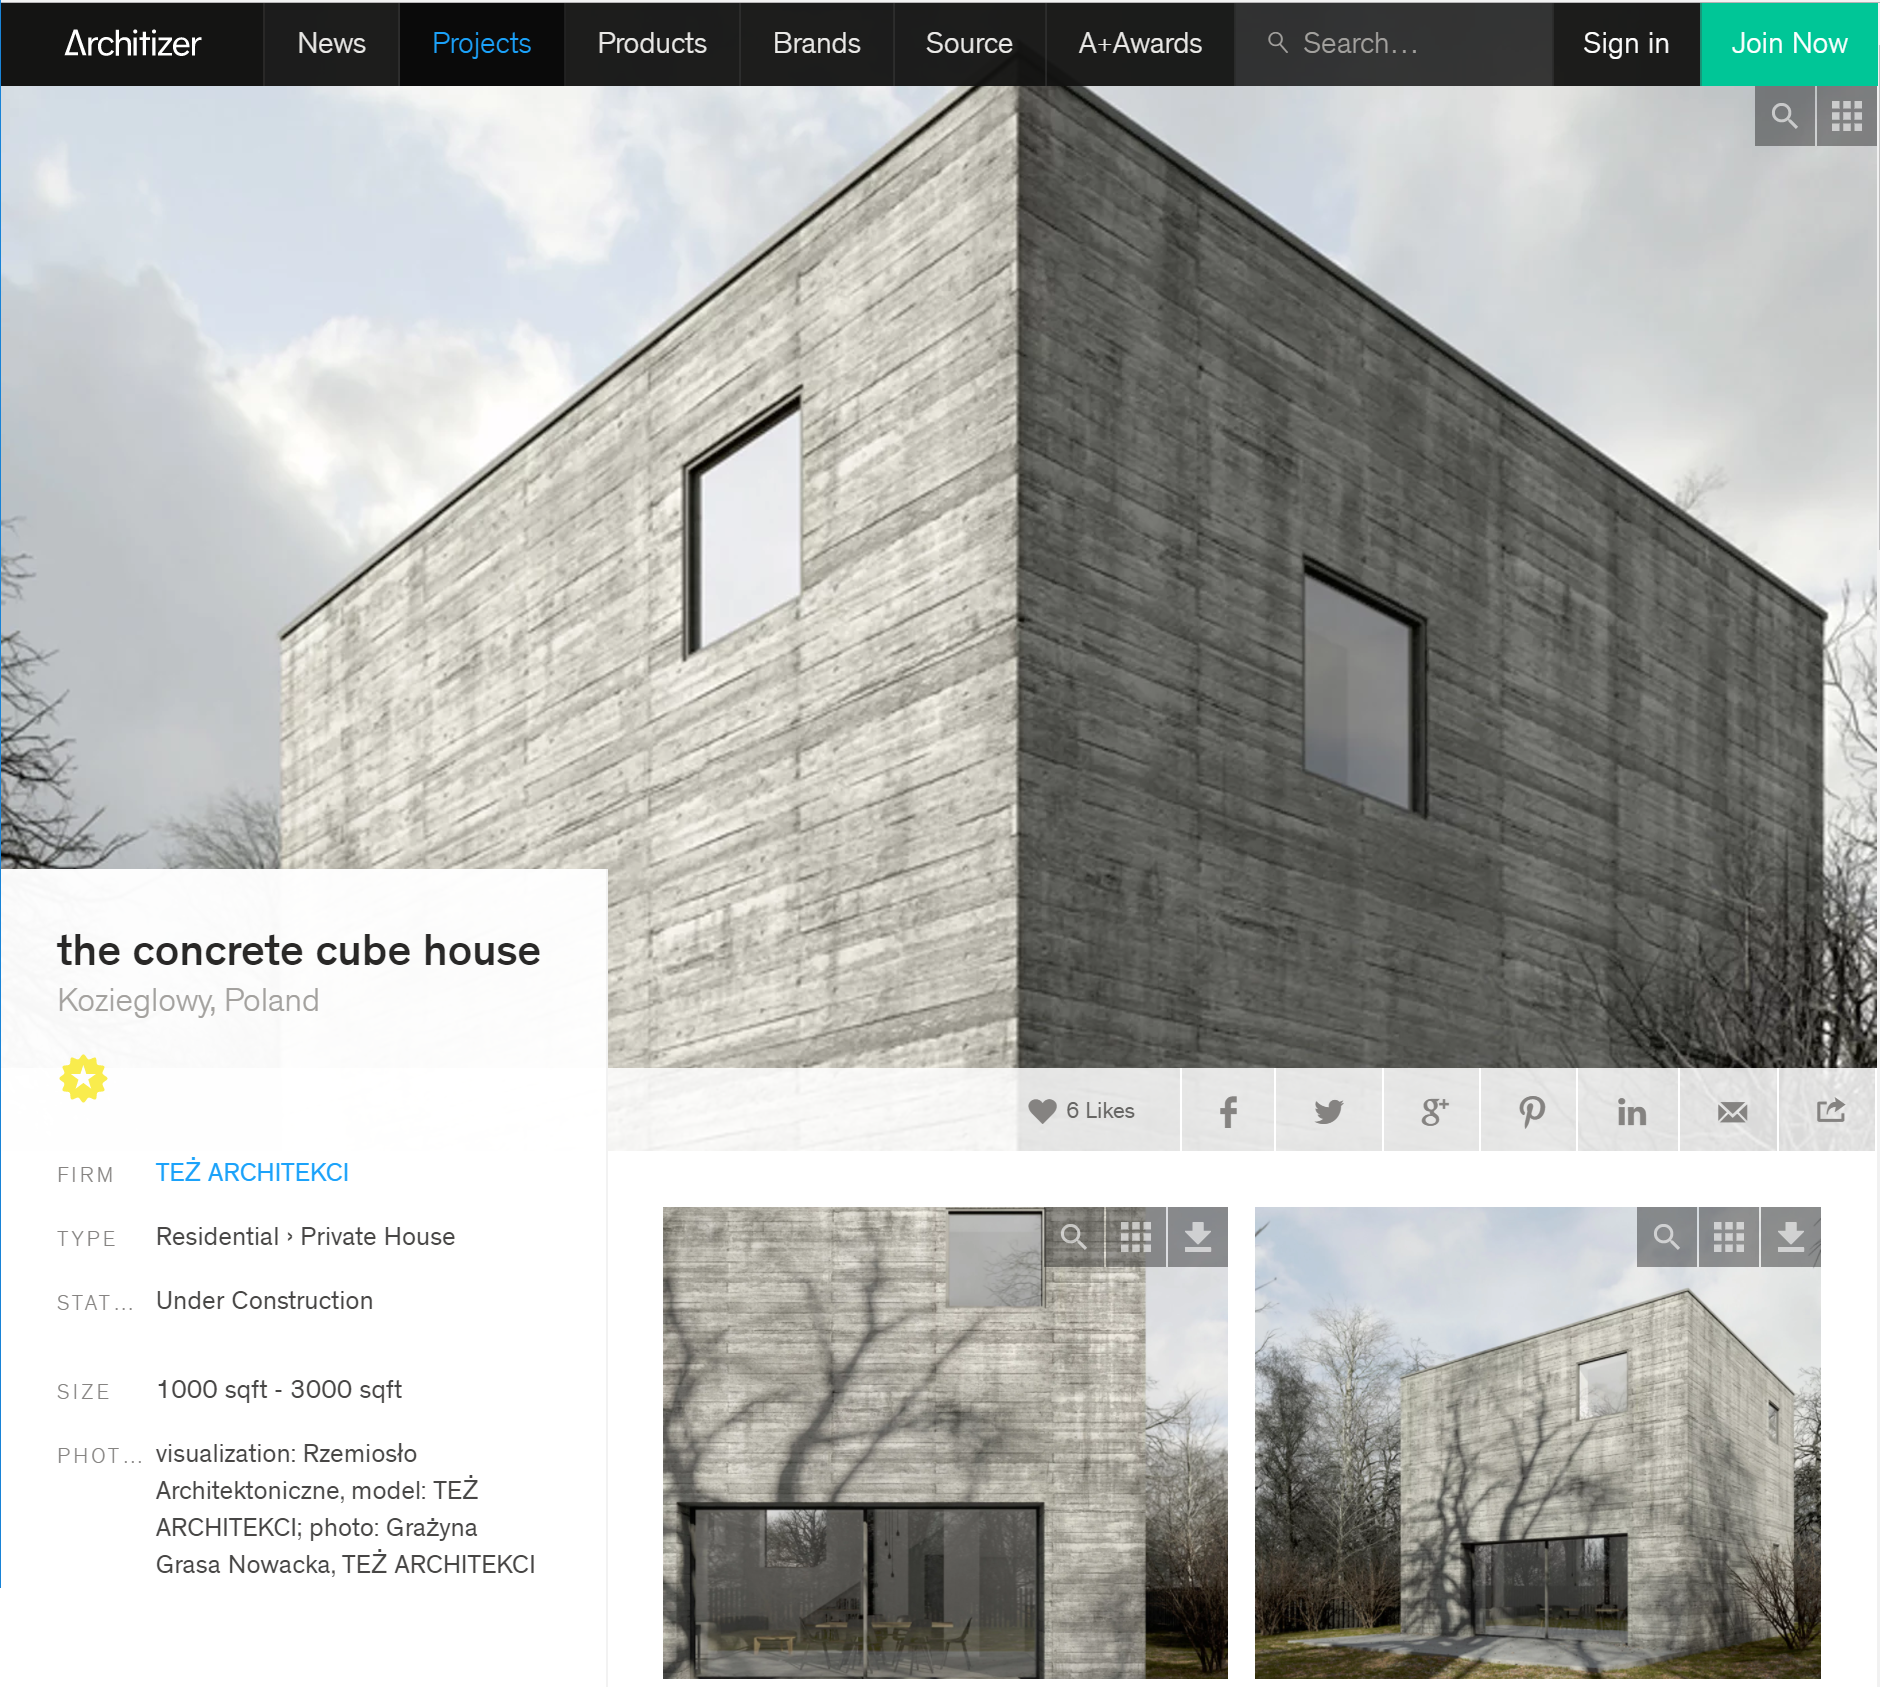Click the external share arrow icon

pos(1830,1111)
